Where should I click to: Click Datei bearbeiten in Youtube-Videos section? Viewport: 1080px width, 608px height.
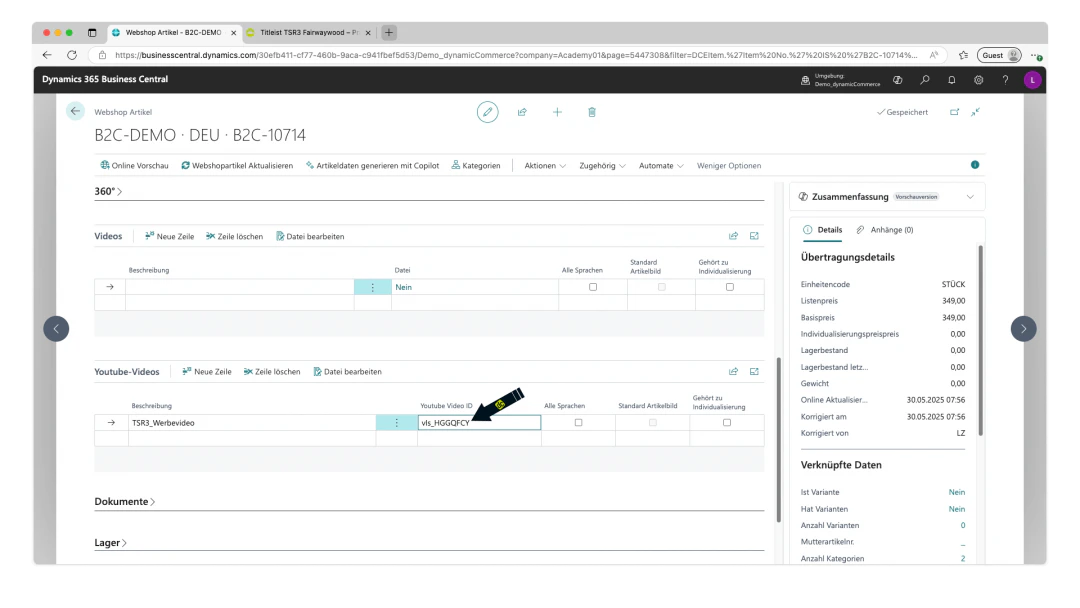coord(347,372)
